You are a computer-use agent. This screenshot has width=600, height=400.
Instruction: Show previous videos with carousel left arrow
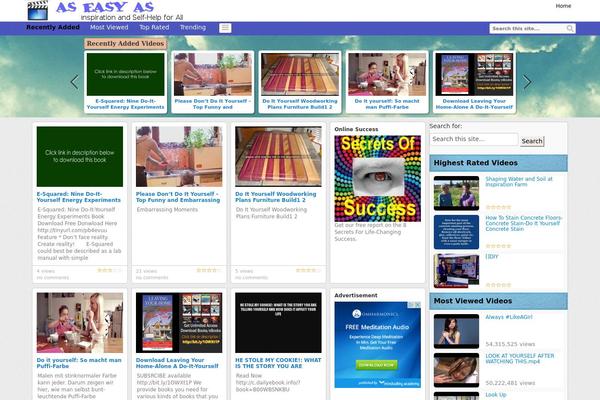point(75,82)
